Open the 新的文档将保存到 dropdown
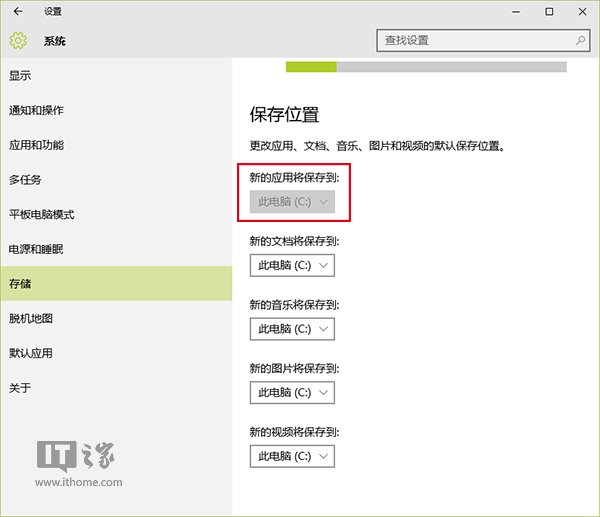Screen dimensions: 600x517 (x=292, y=265)
